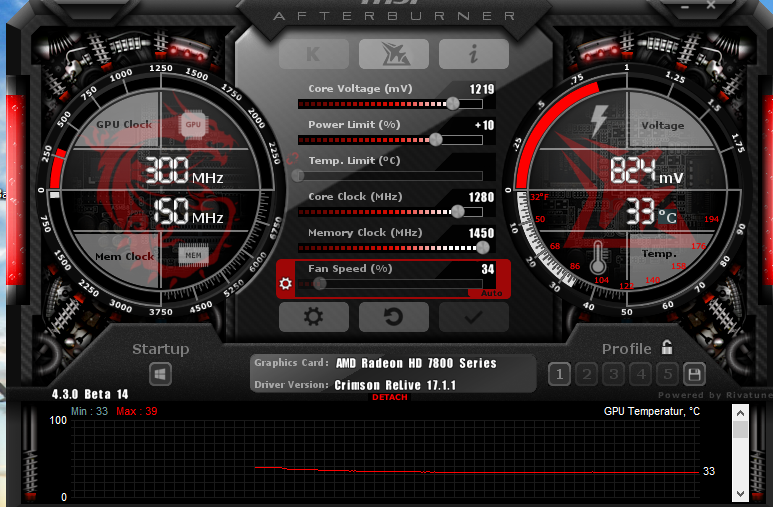Click the lightning bolt voltage icon
The height and width of the screenshot is (507, 773).
click(x=599, y=119)
